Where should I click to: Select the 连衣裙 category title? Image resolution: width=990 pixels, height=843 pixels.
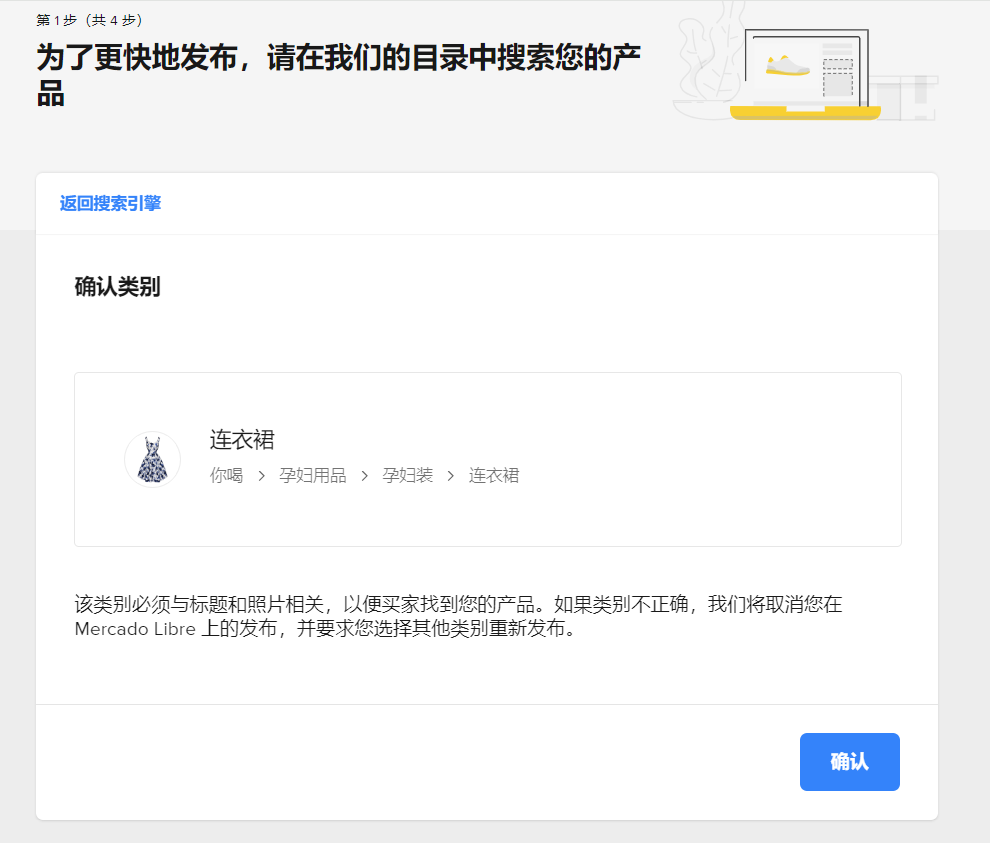pos(242,440)
